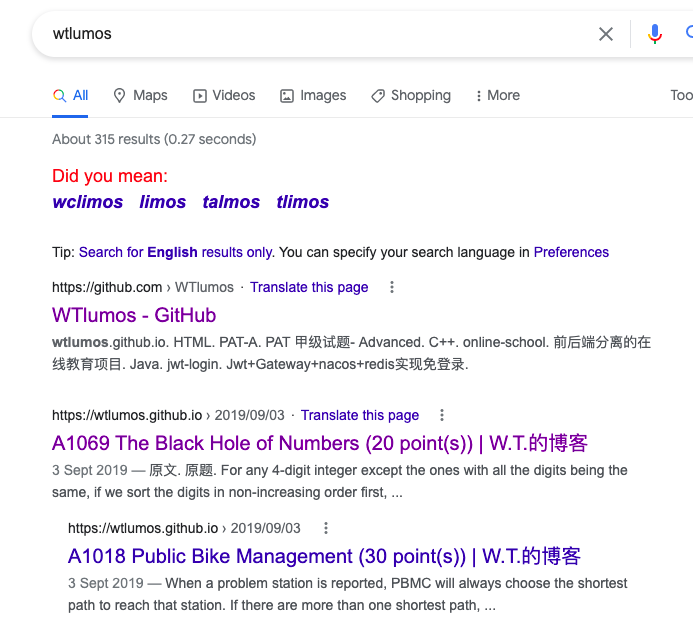The image size is (693, 637).
Task: Open three-dot menu beside Public Bike result
Action: pyautogui.click(x=325, y=528)
